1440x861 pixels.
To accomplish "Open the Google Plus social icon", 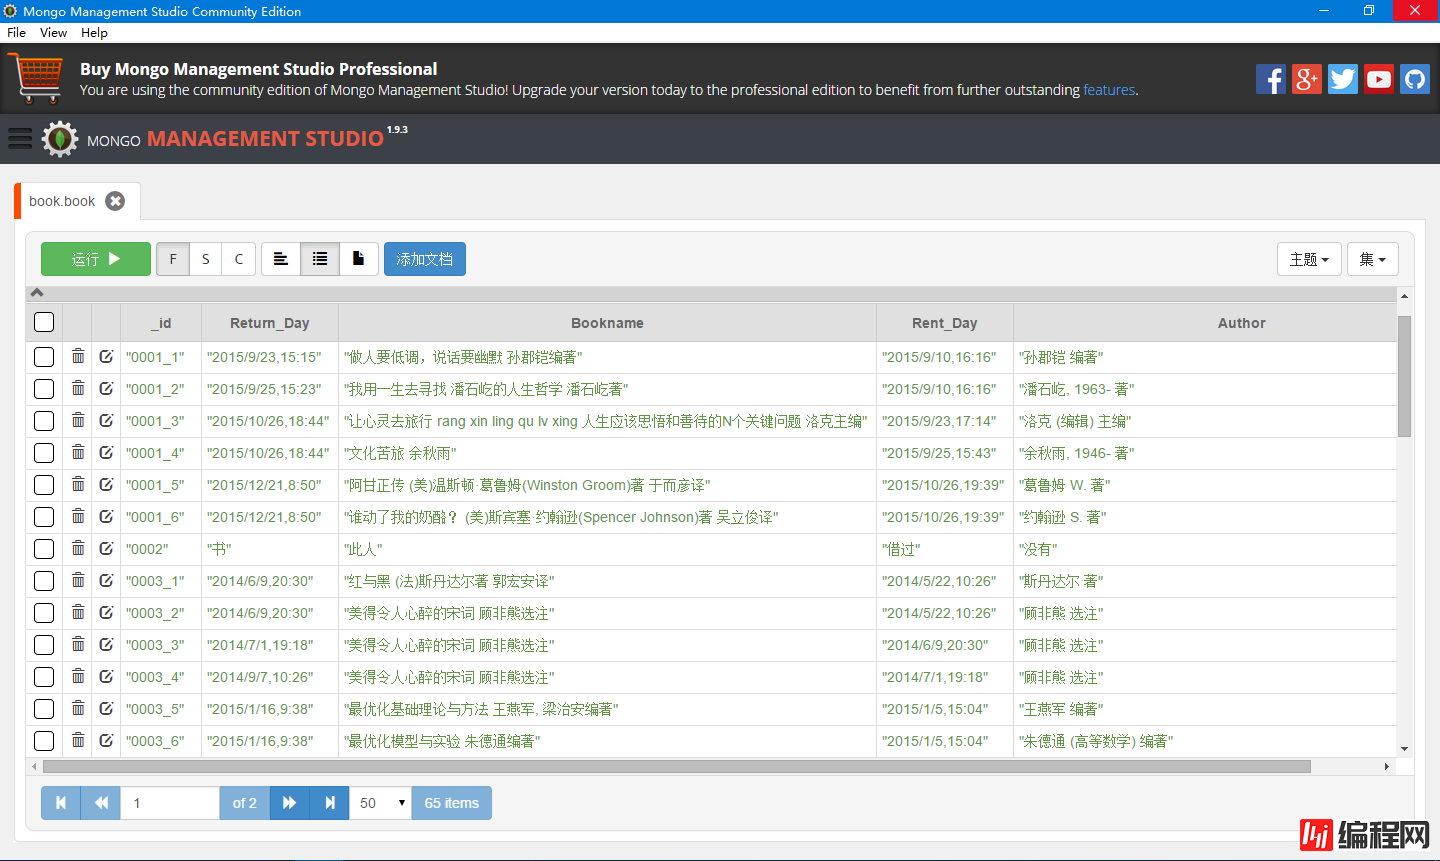I will (x=1307, y=79).
